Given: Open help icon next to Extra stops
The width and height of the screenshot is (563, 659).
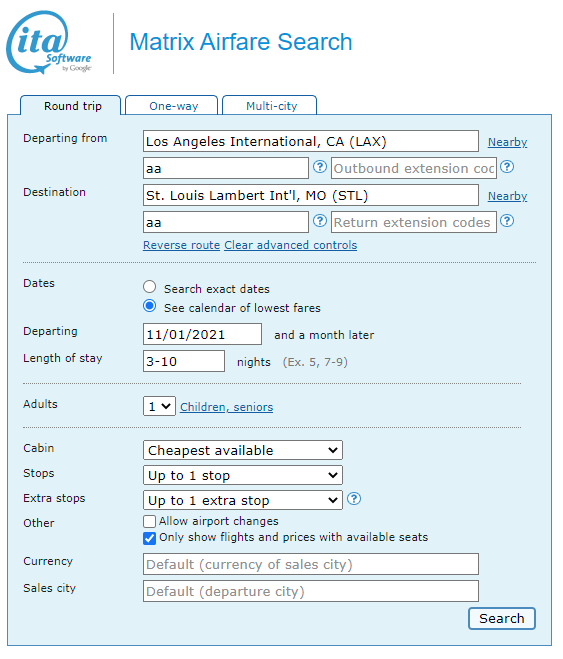Looking at the screenshot, I should point(354,499).
